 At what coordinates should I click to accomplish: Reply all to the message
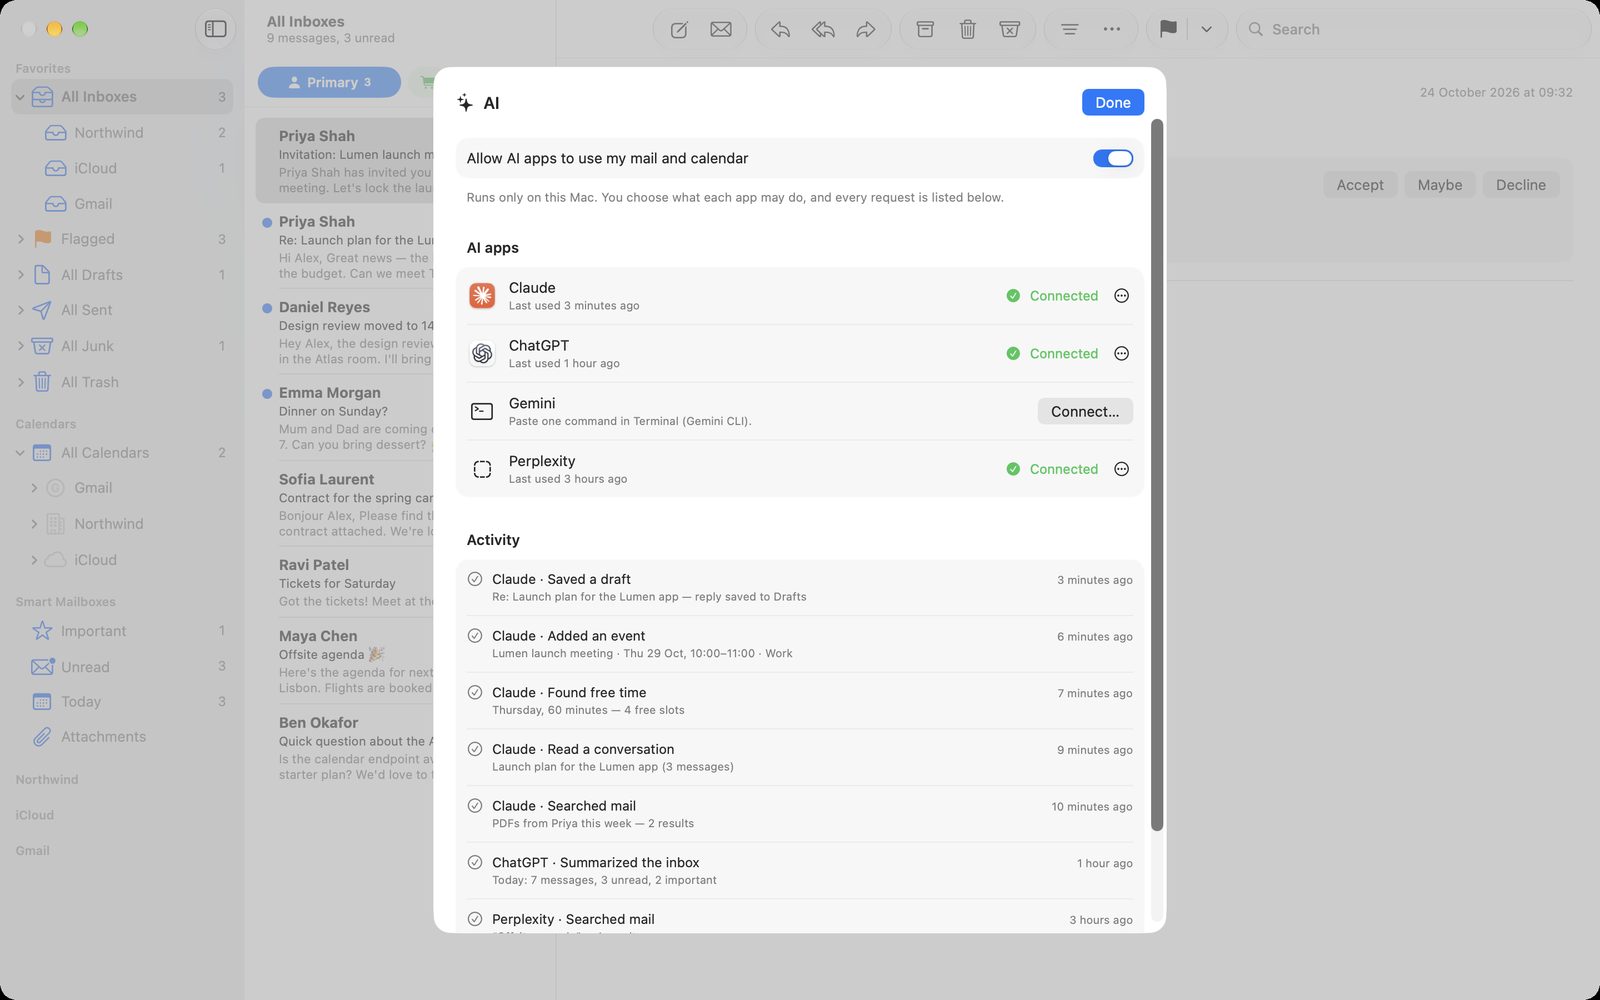coord(823,30)
